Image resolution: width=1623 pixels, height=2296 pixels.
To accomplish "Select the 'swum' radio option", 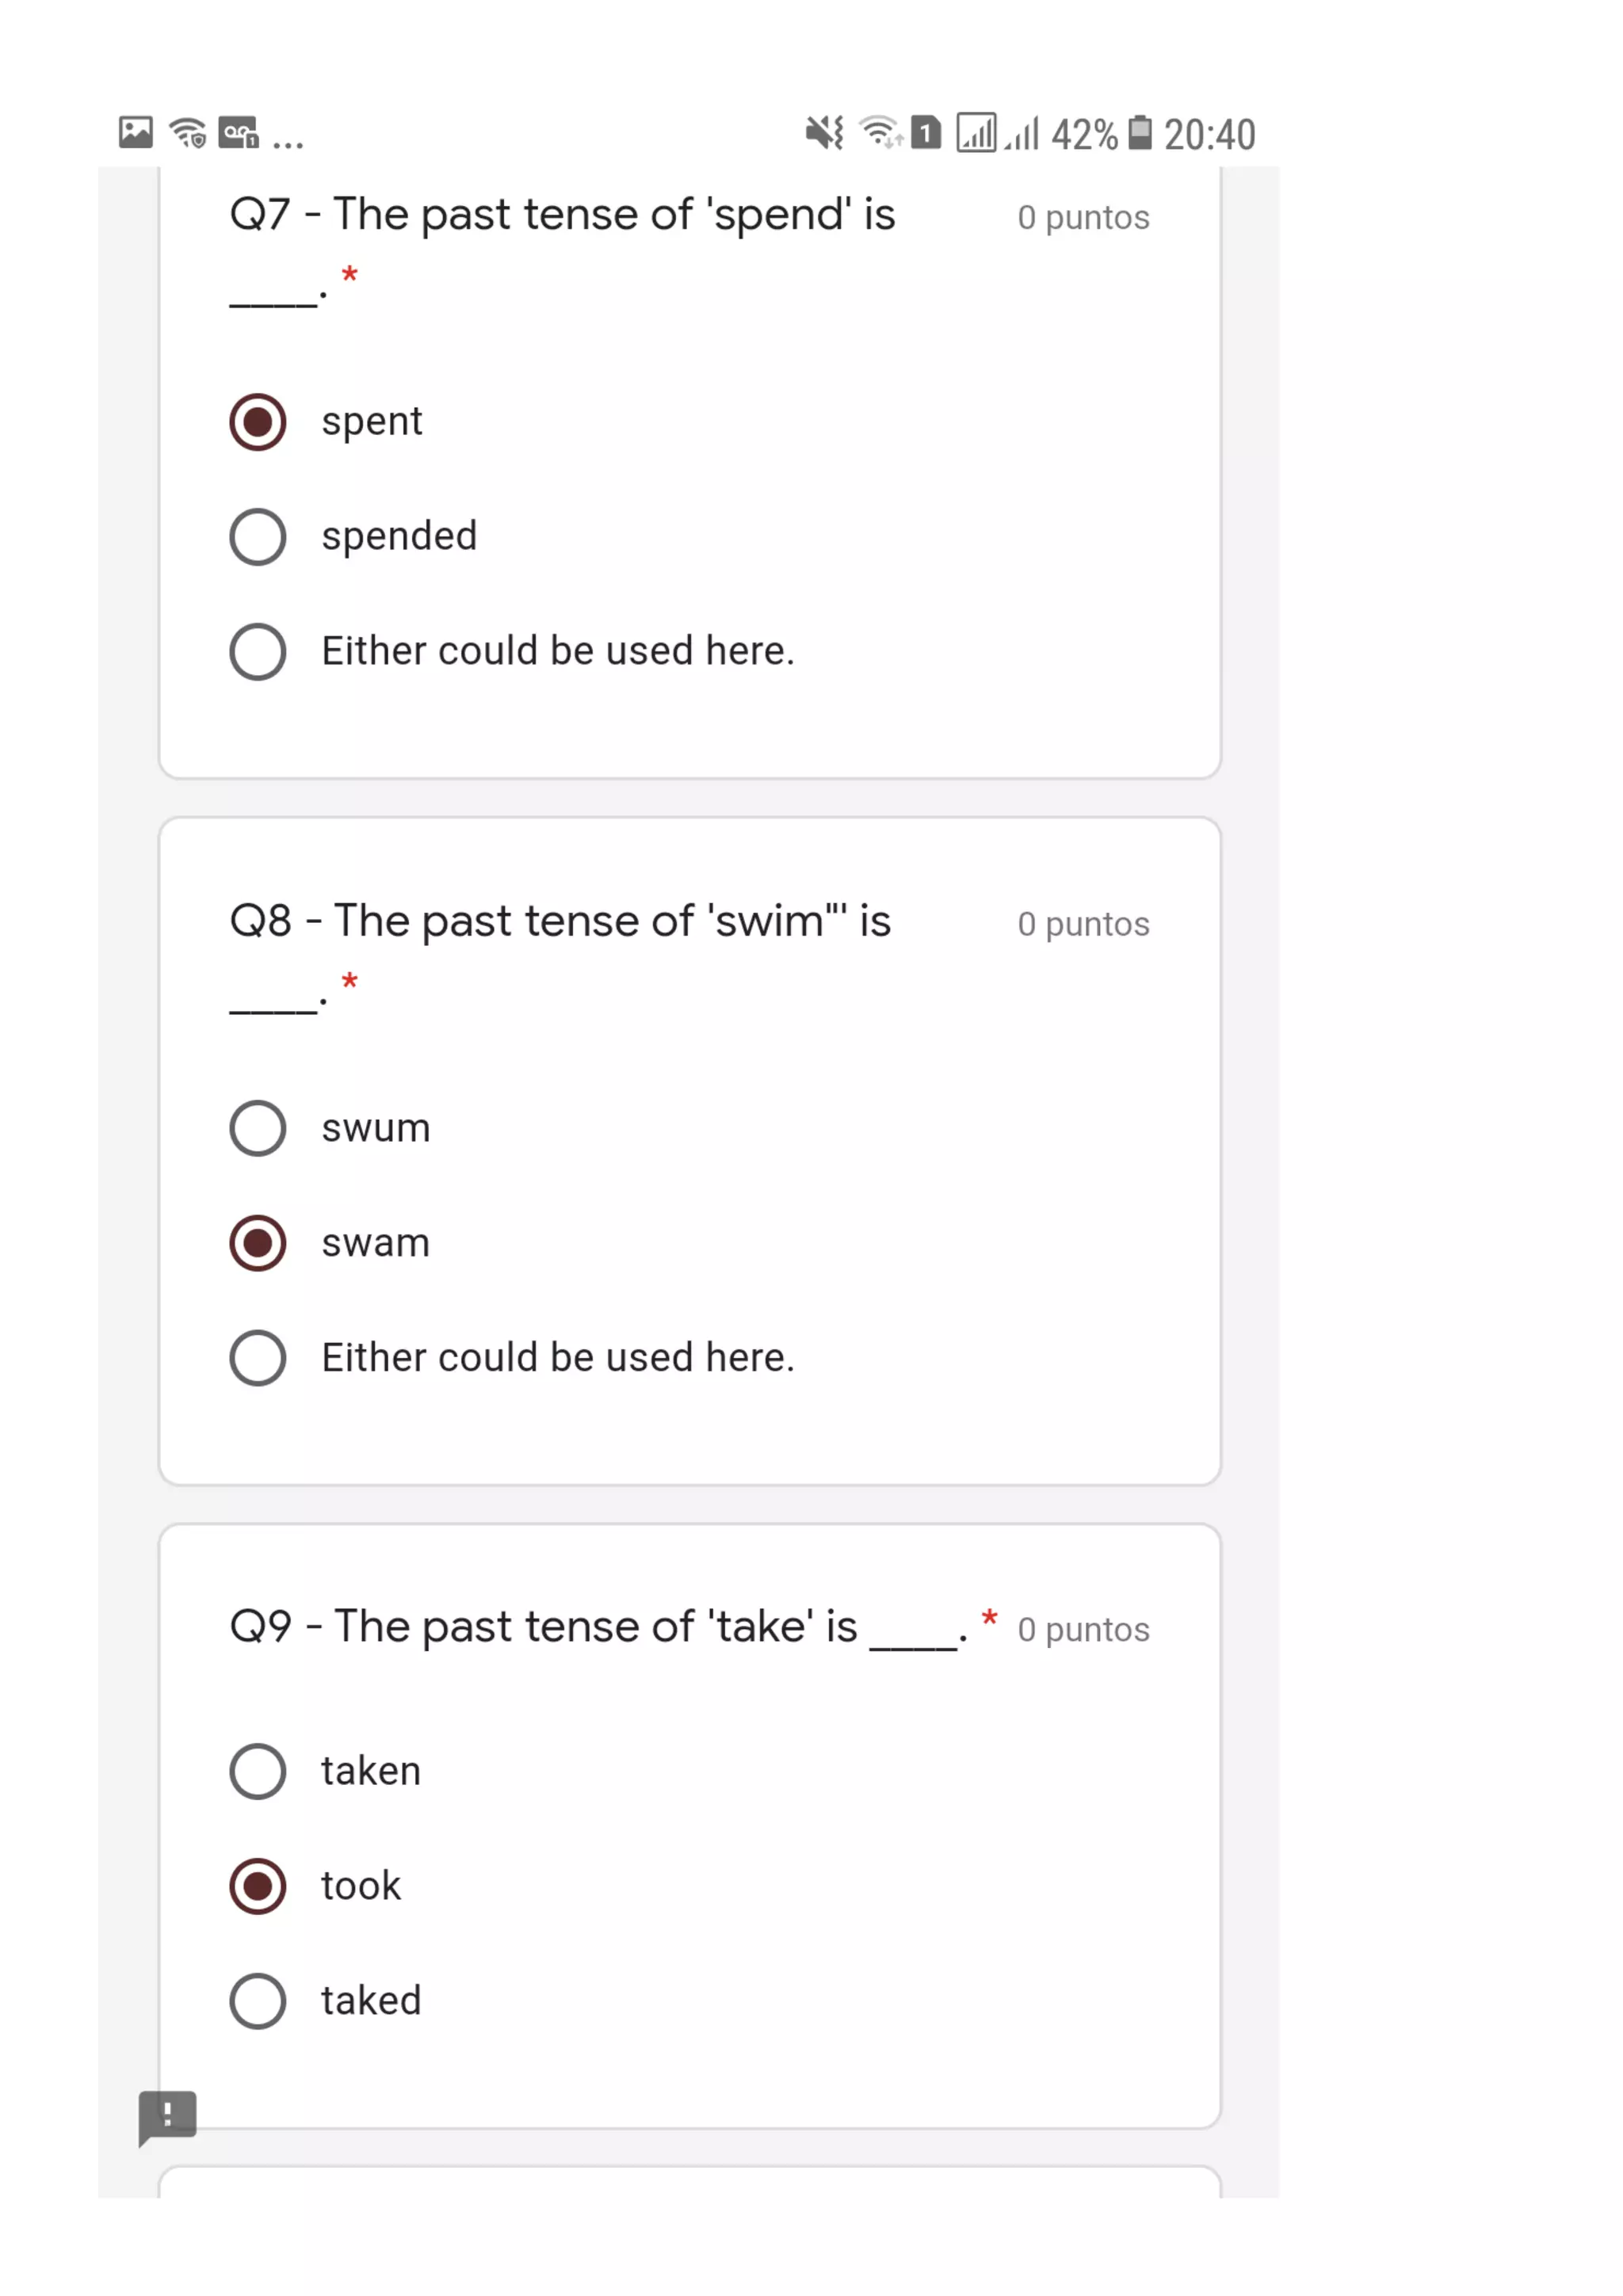I will tap(258, 1128).
